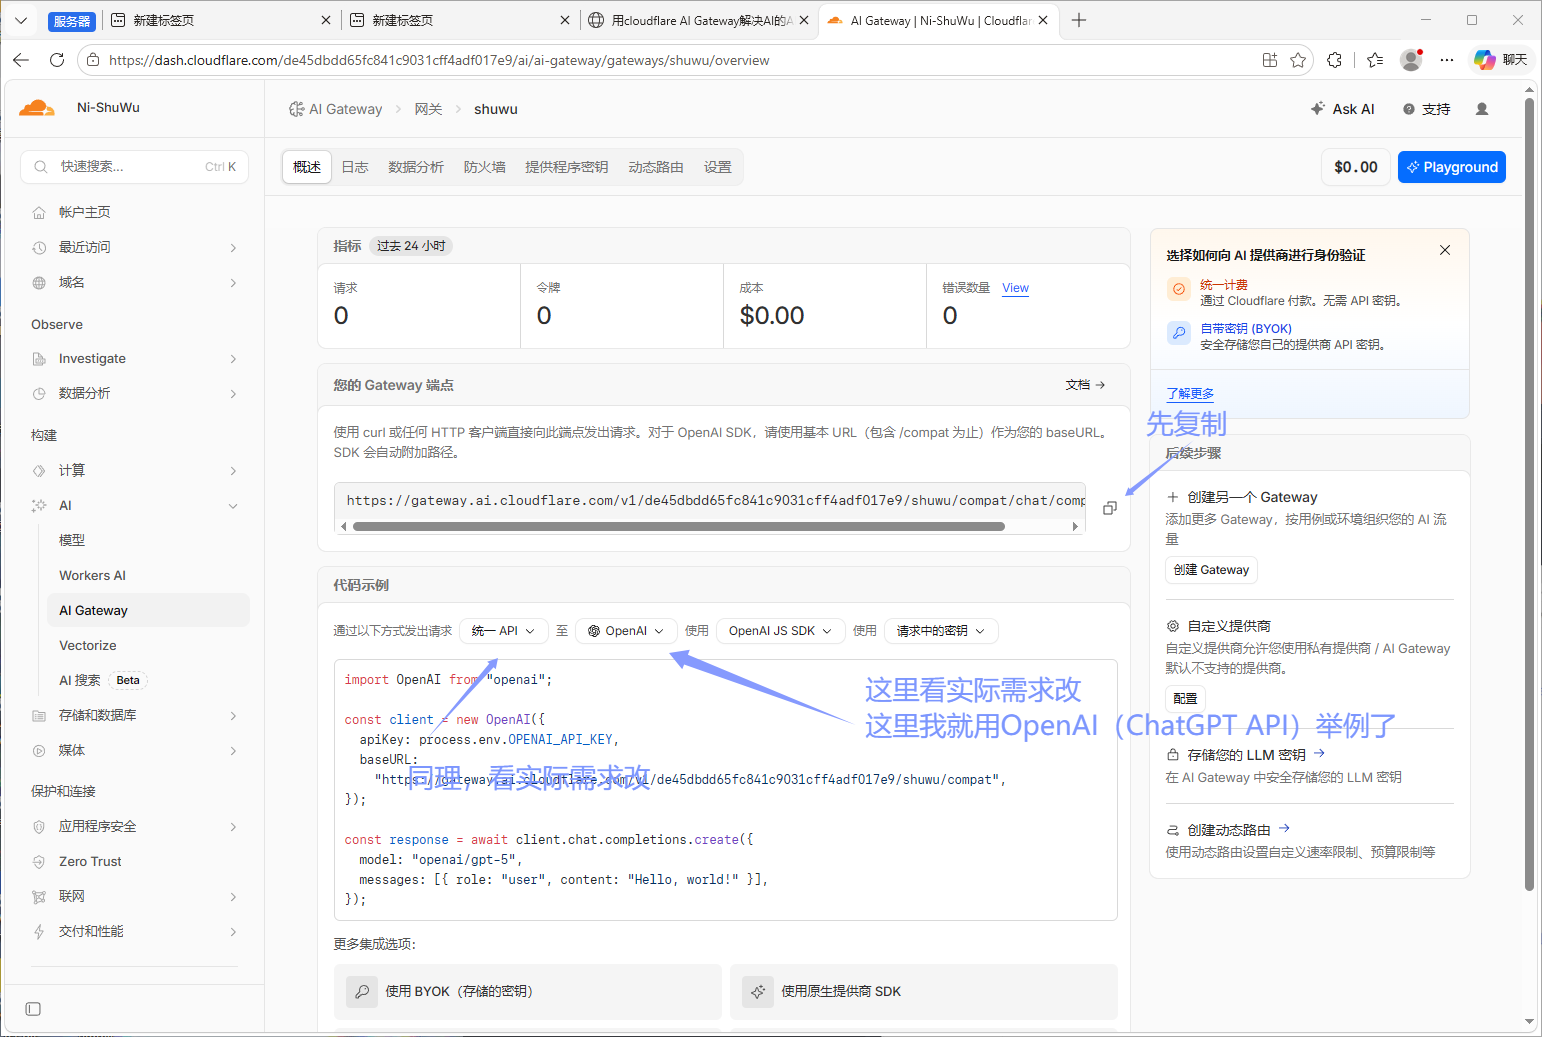The image size is (1542, 1037).
Task: Collapse the AI sidebar section
Action: coord(135,505)
